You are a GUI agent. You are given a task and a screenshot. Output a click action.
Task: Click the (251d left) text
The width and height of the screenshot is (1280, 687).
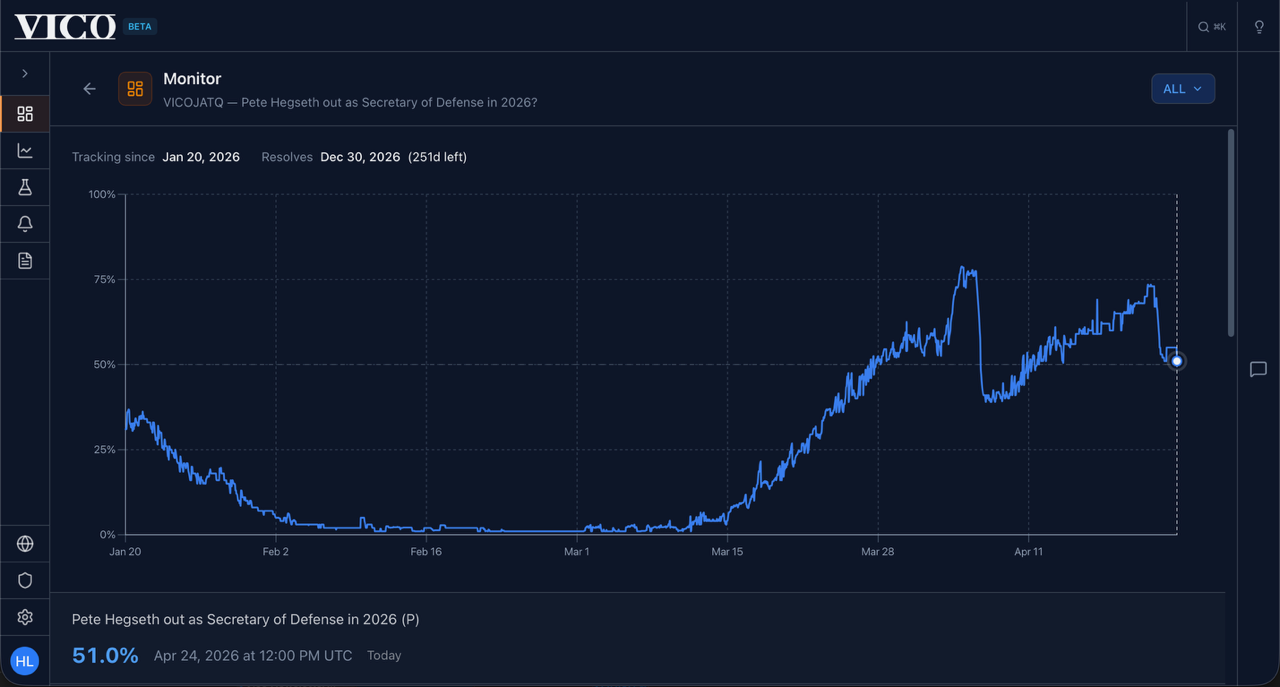tap(437, 157)
